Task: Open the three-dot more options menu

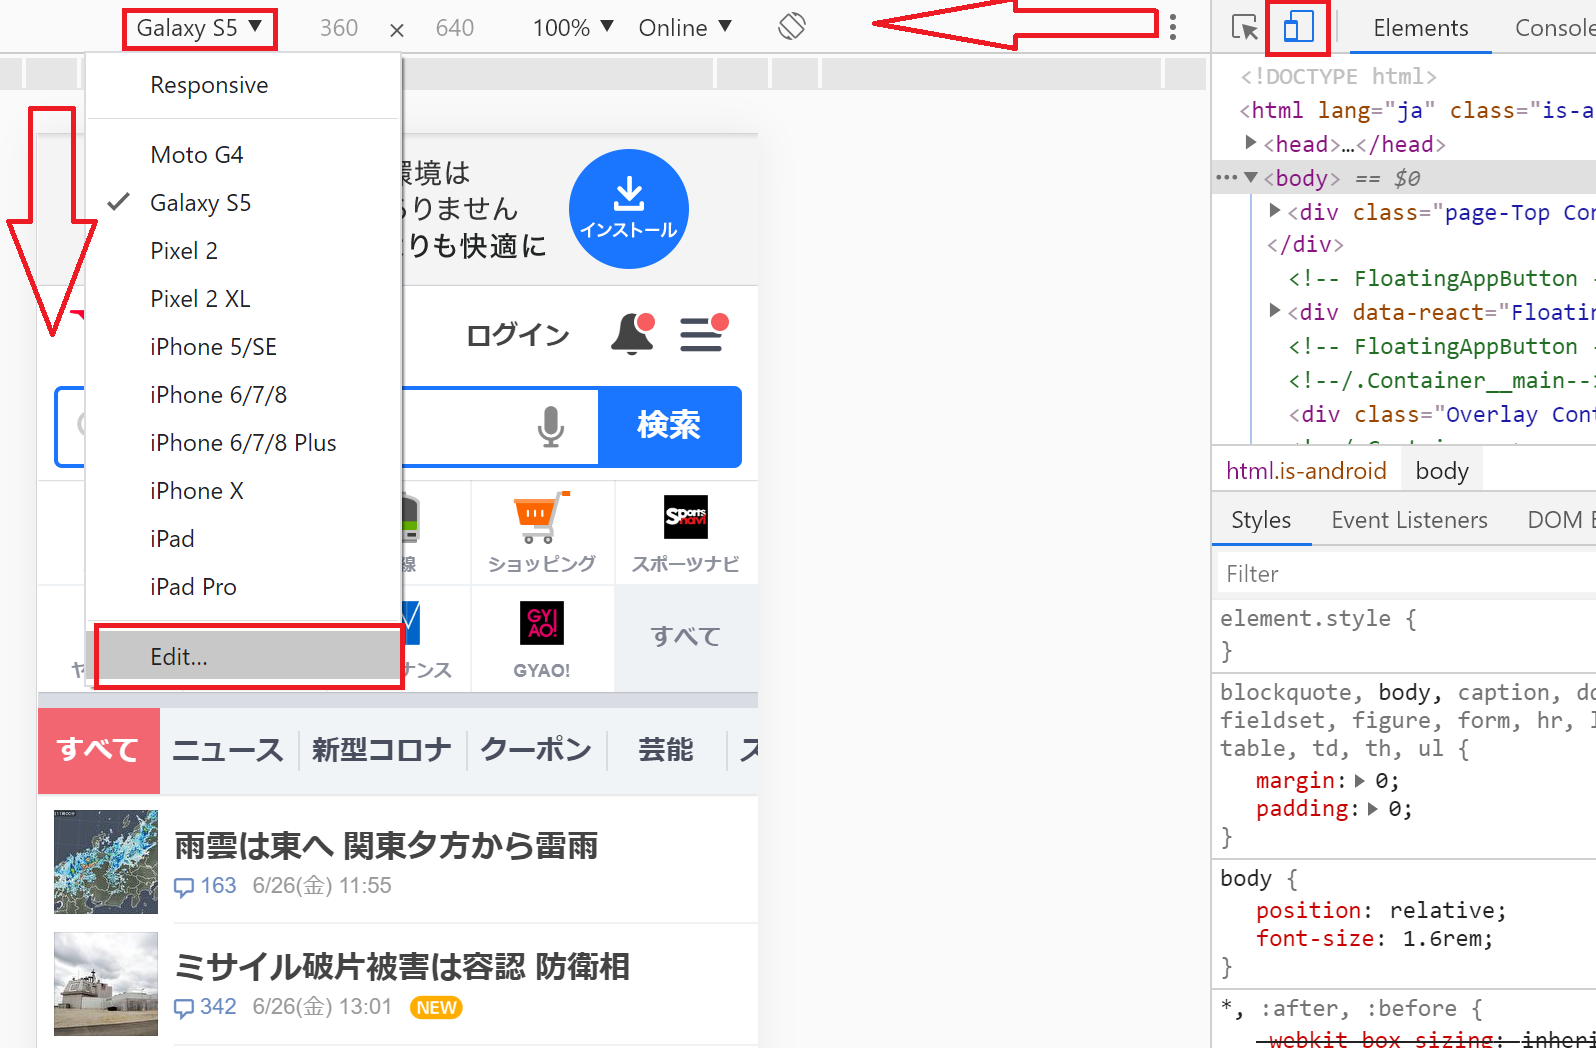Action: coord(1173,27)
